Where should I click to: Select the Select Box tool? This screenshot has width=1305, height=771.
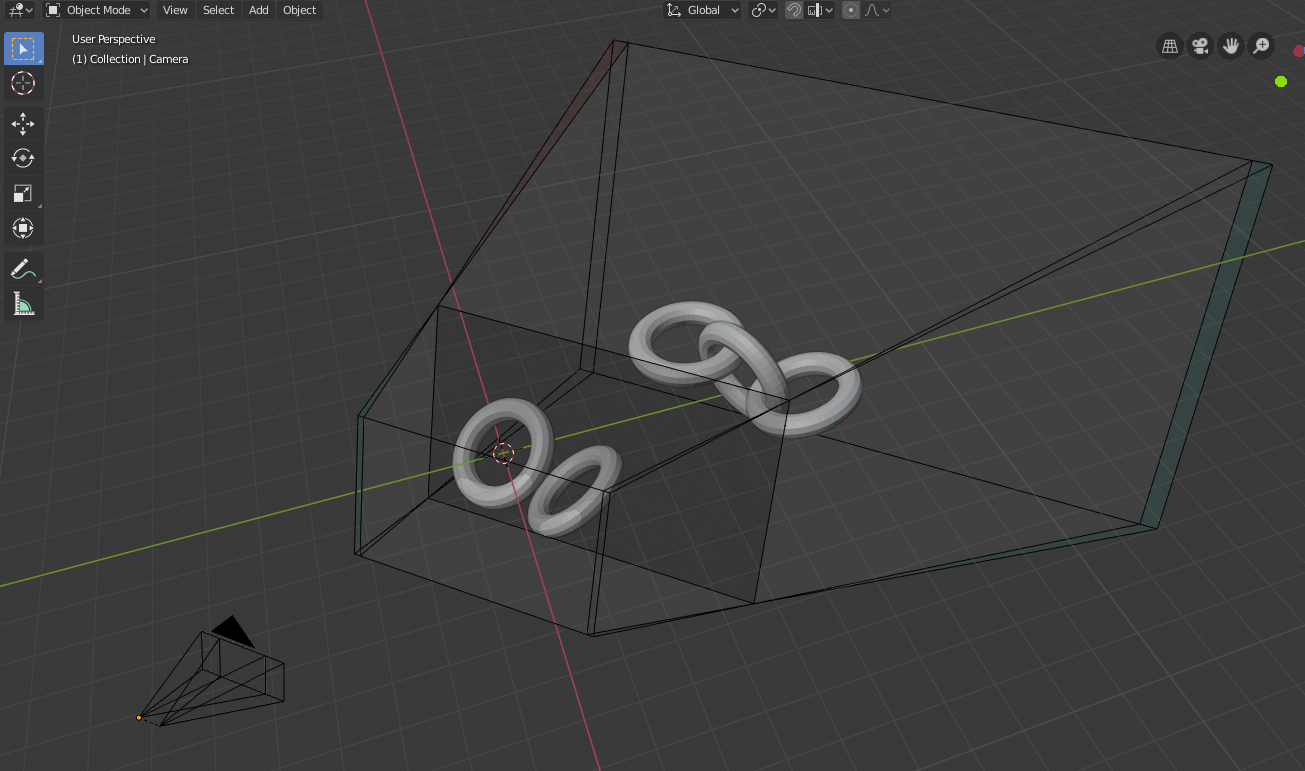tap(23, 49)
